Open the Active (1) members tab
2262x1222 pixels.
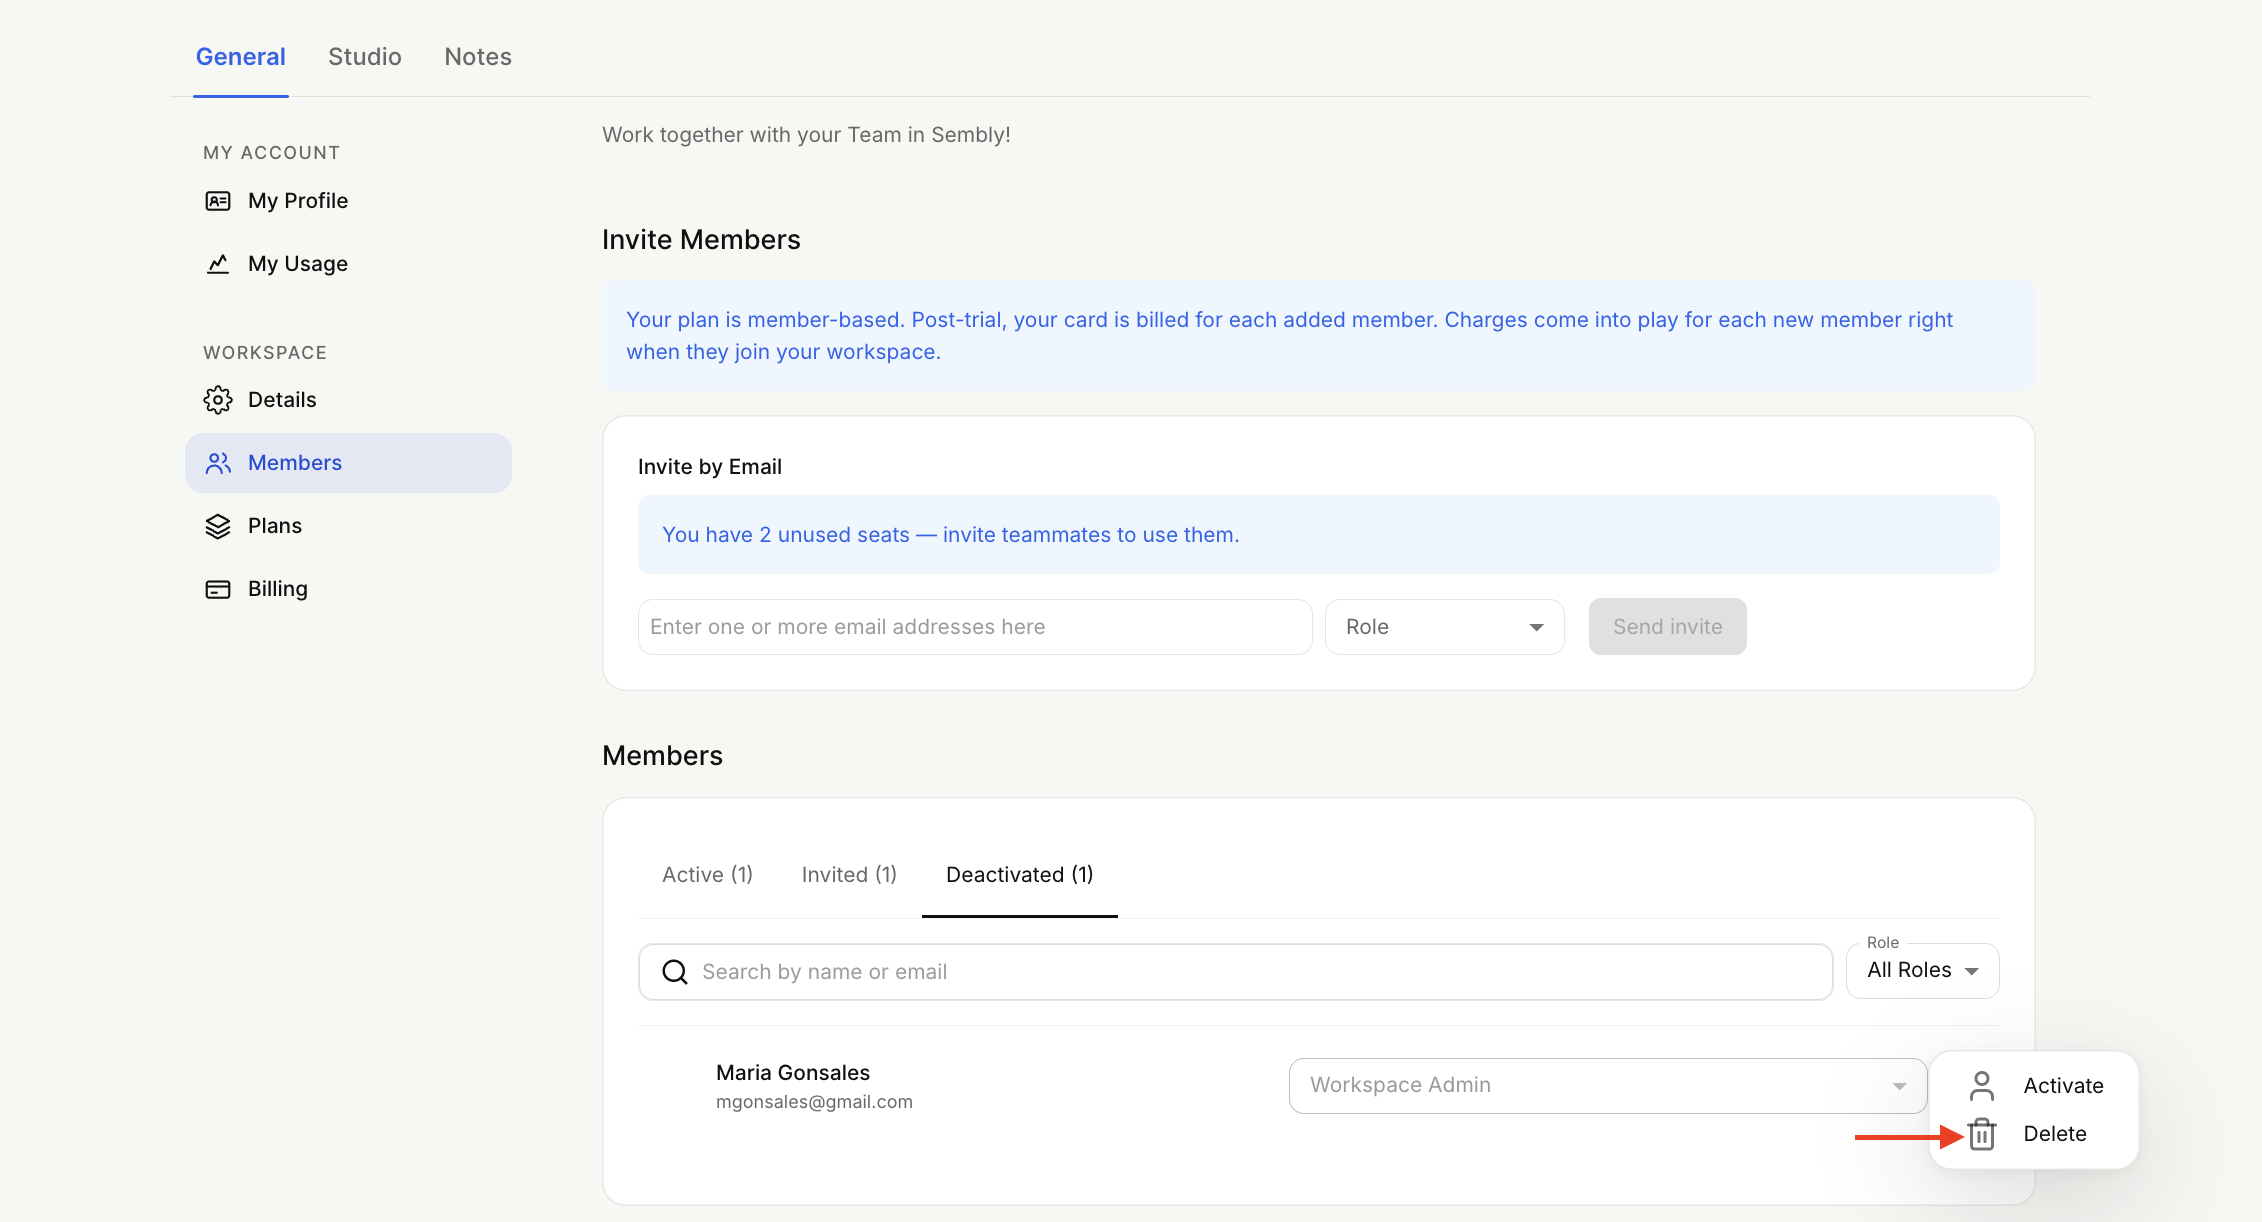click(707, 875)
